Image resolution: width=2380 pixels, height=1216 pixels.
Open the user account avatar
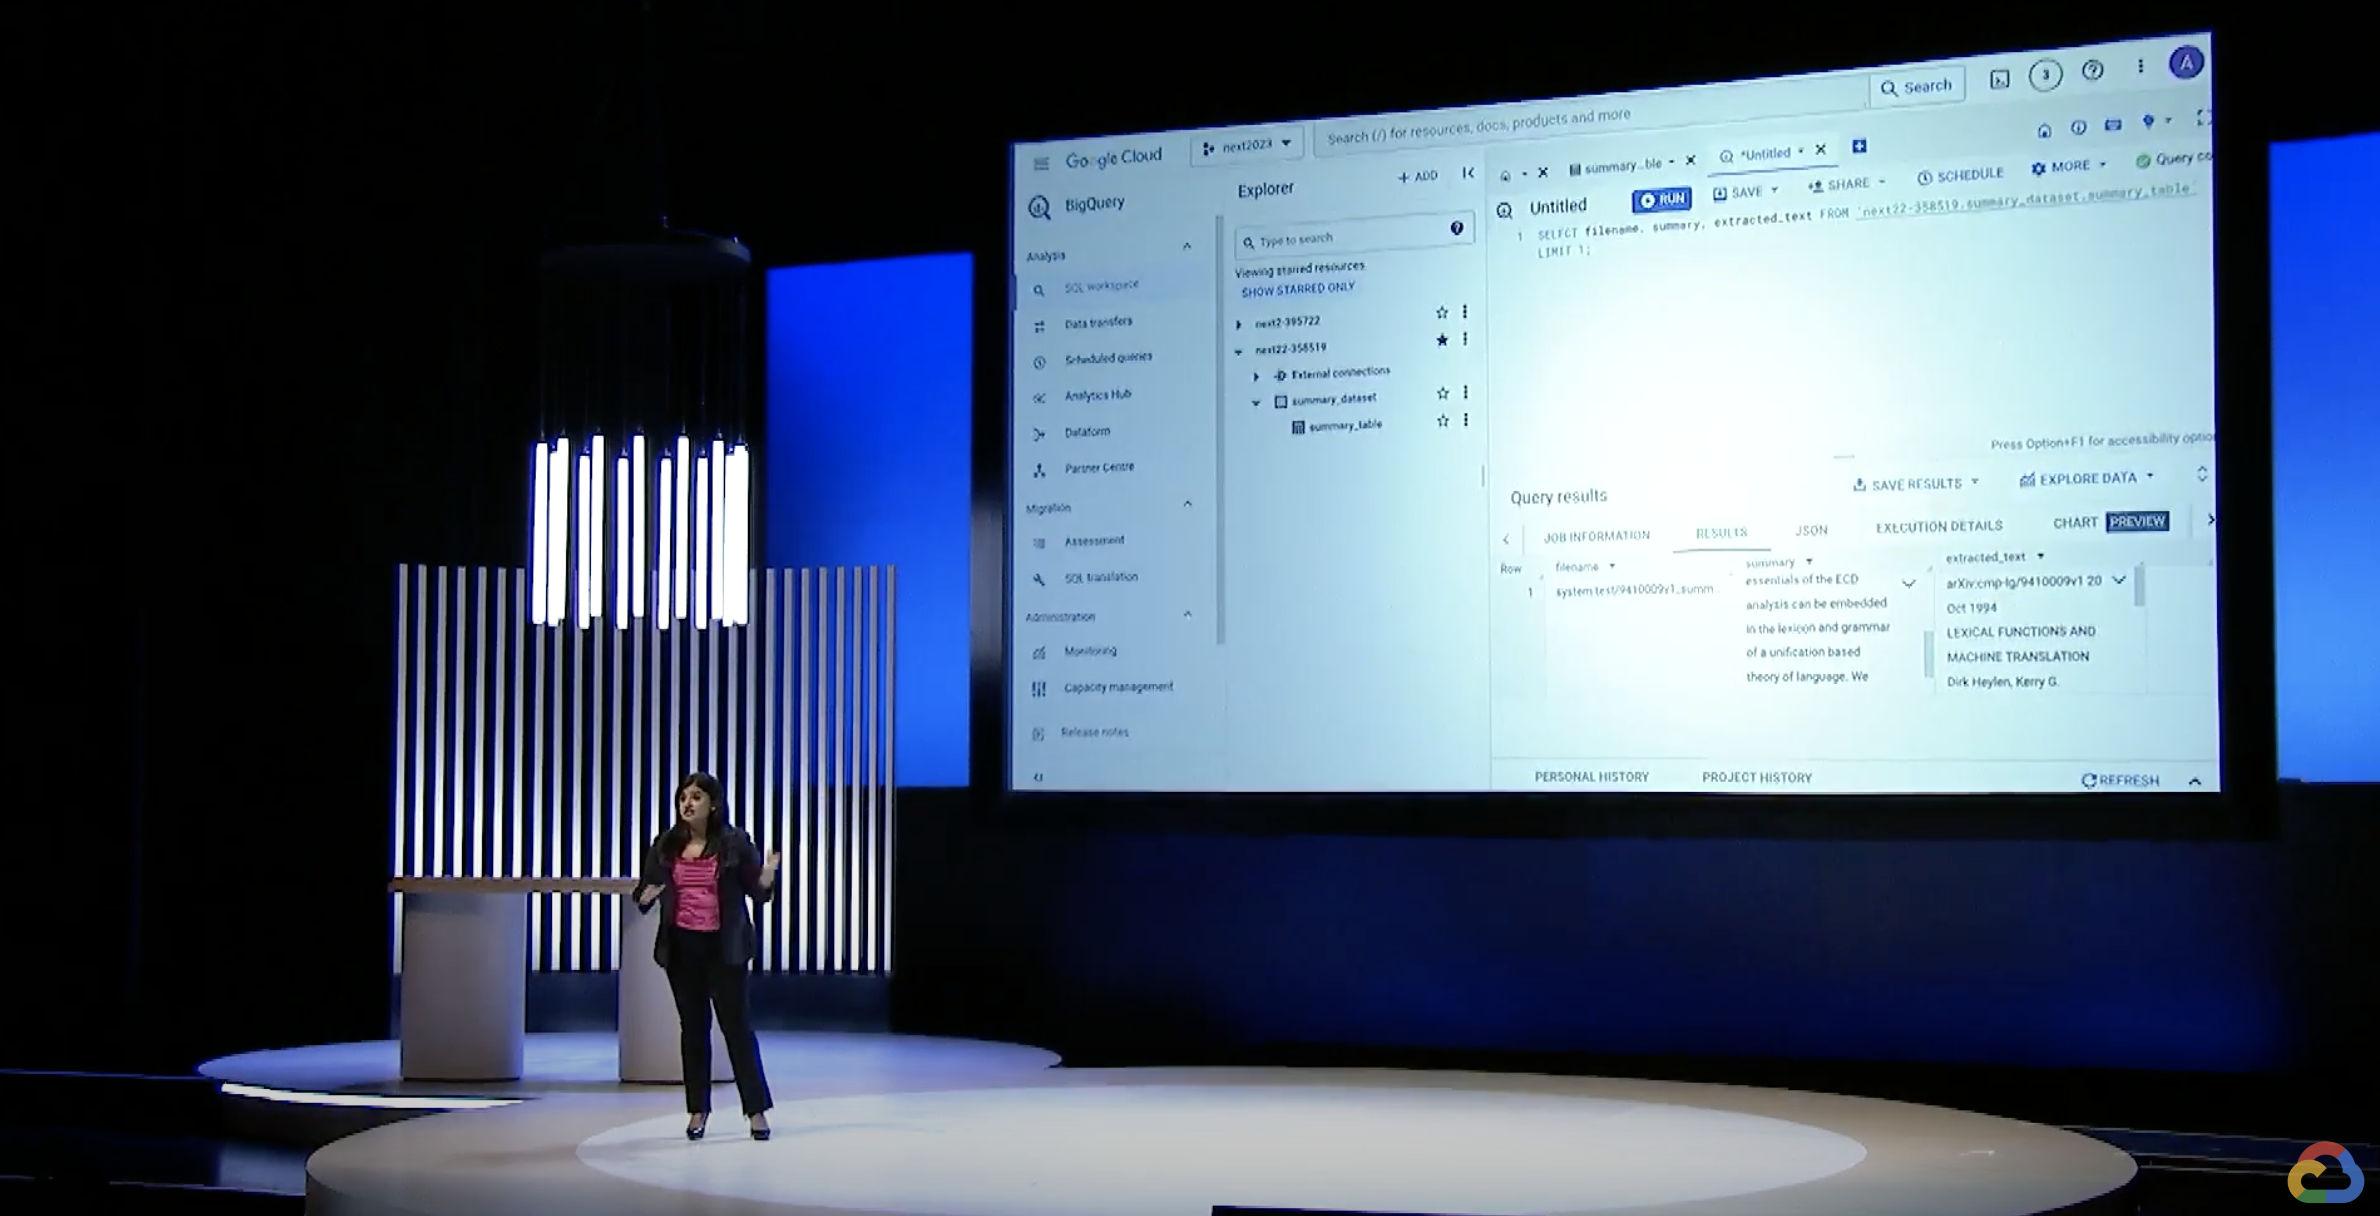click(x=2186, y=63)
